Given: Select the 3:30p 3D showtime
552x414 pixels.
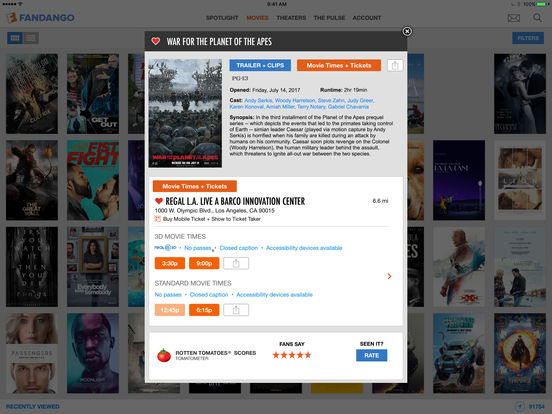Looking at the screenshot, I should 170,263.
